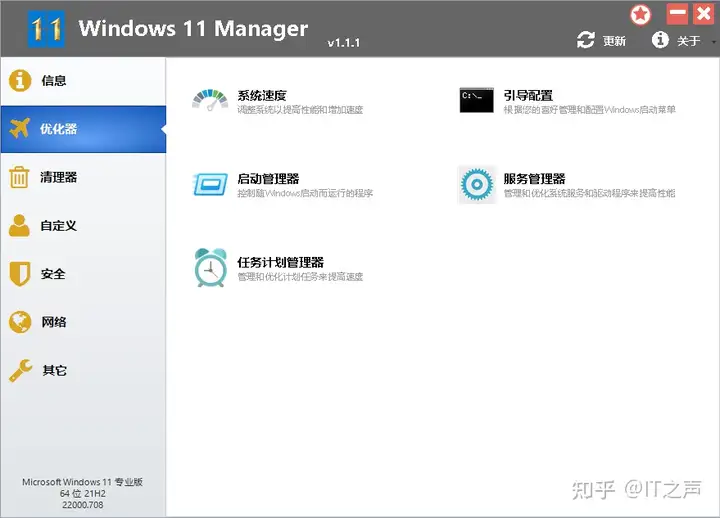The width and height of the screenshot is (720, 518).
Task: Open 启动管理器 tool title
Action: pyautogui.click(x=268, y=179)
